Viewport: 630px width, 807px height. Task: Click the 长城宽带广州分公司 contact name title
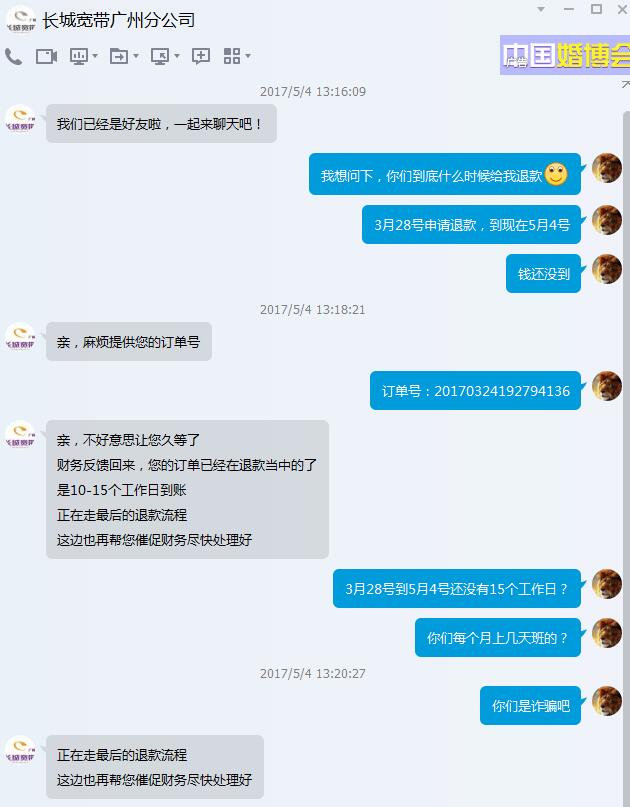coord(119,21)
